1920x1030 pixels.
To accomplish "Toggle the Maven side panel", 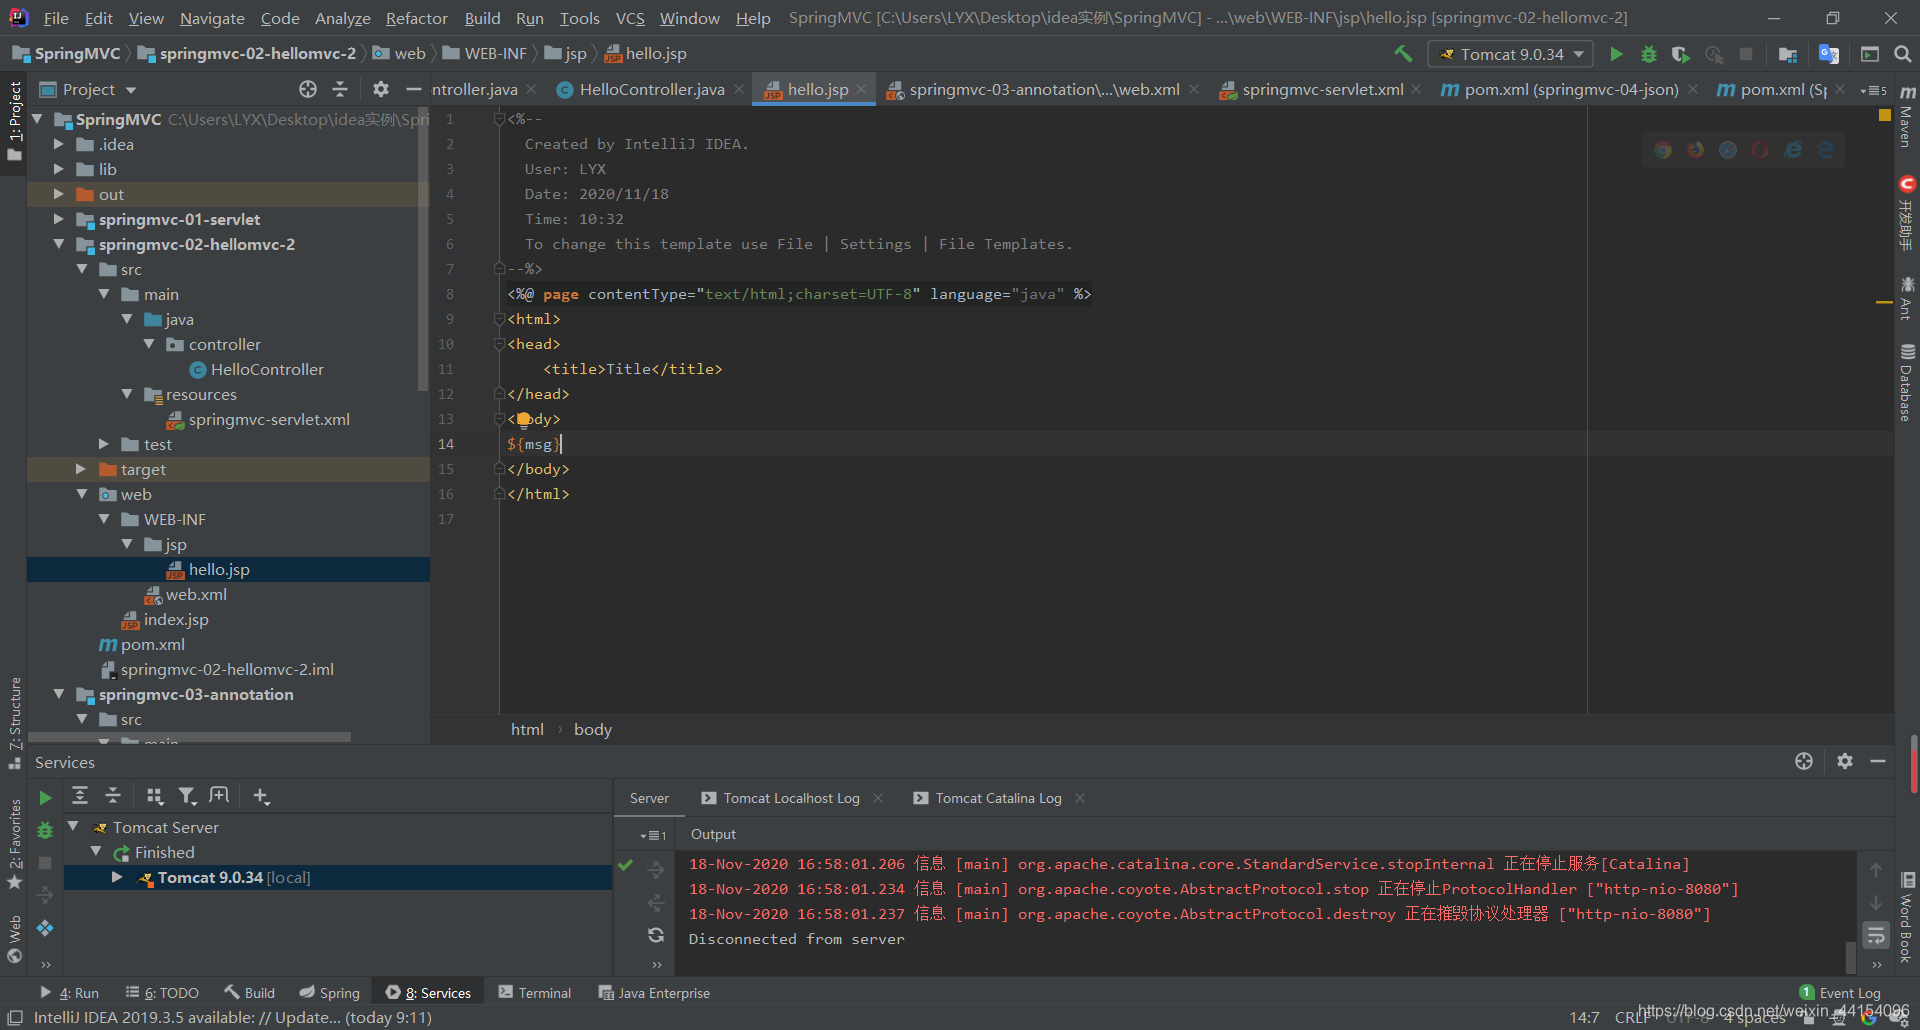I will pyautogui.click(x=1907, y=118).
